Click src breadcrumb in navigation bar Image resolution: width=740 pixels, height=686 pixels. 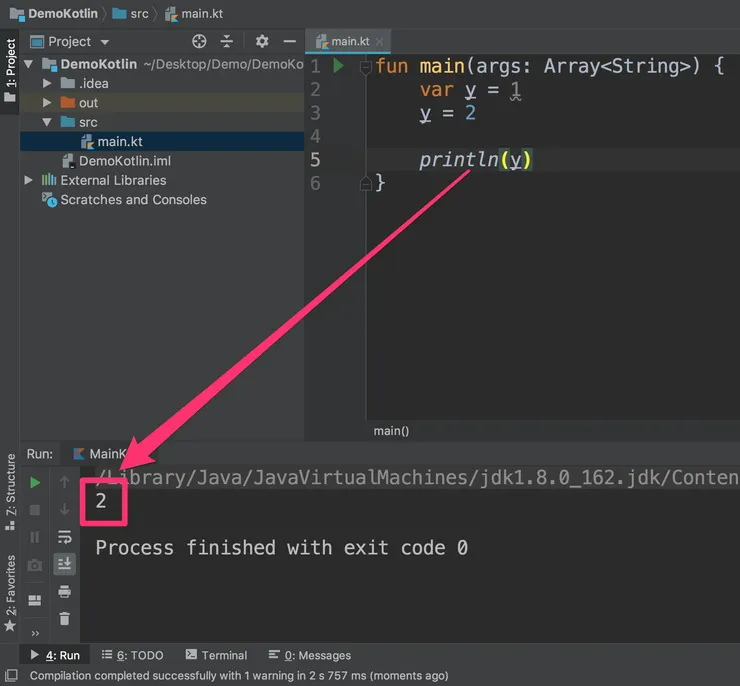tap(130, 14)
